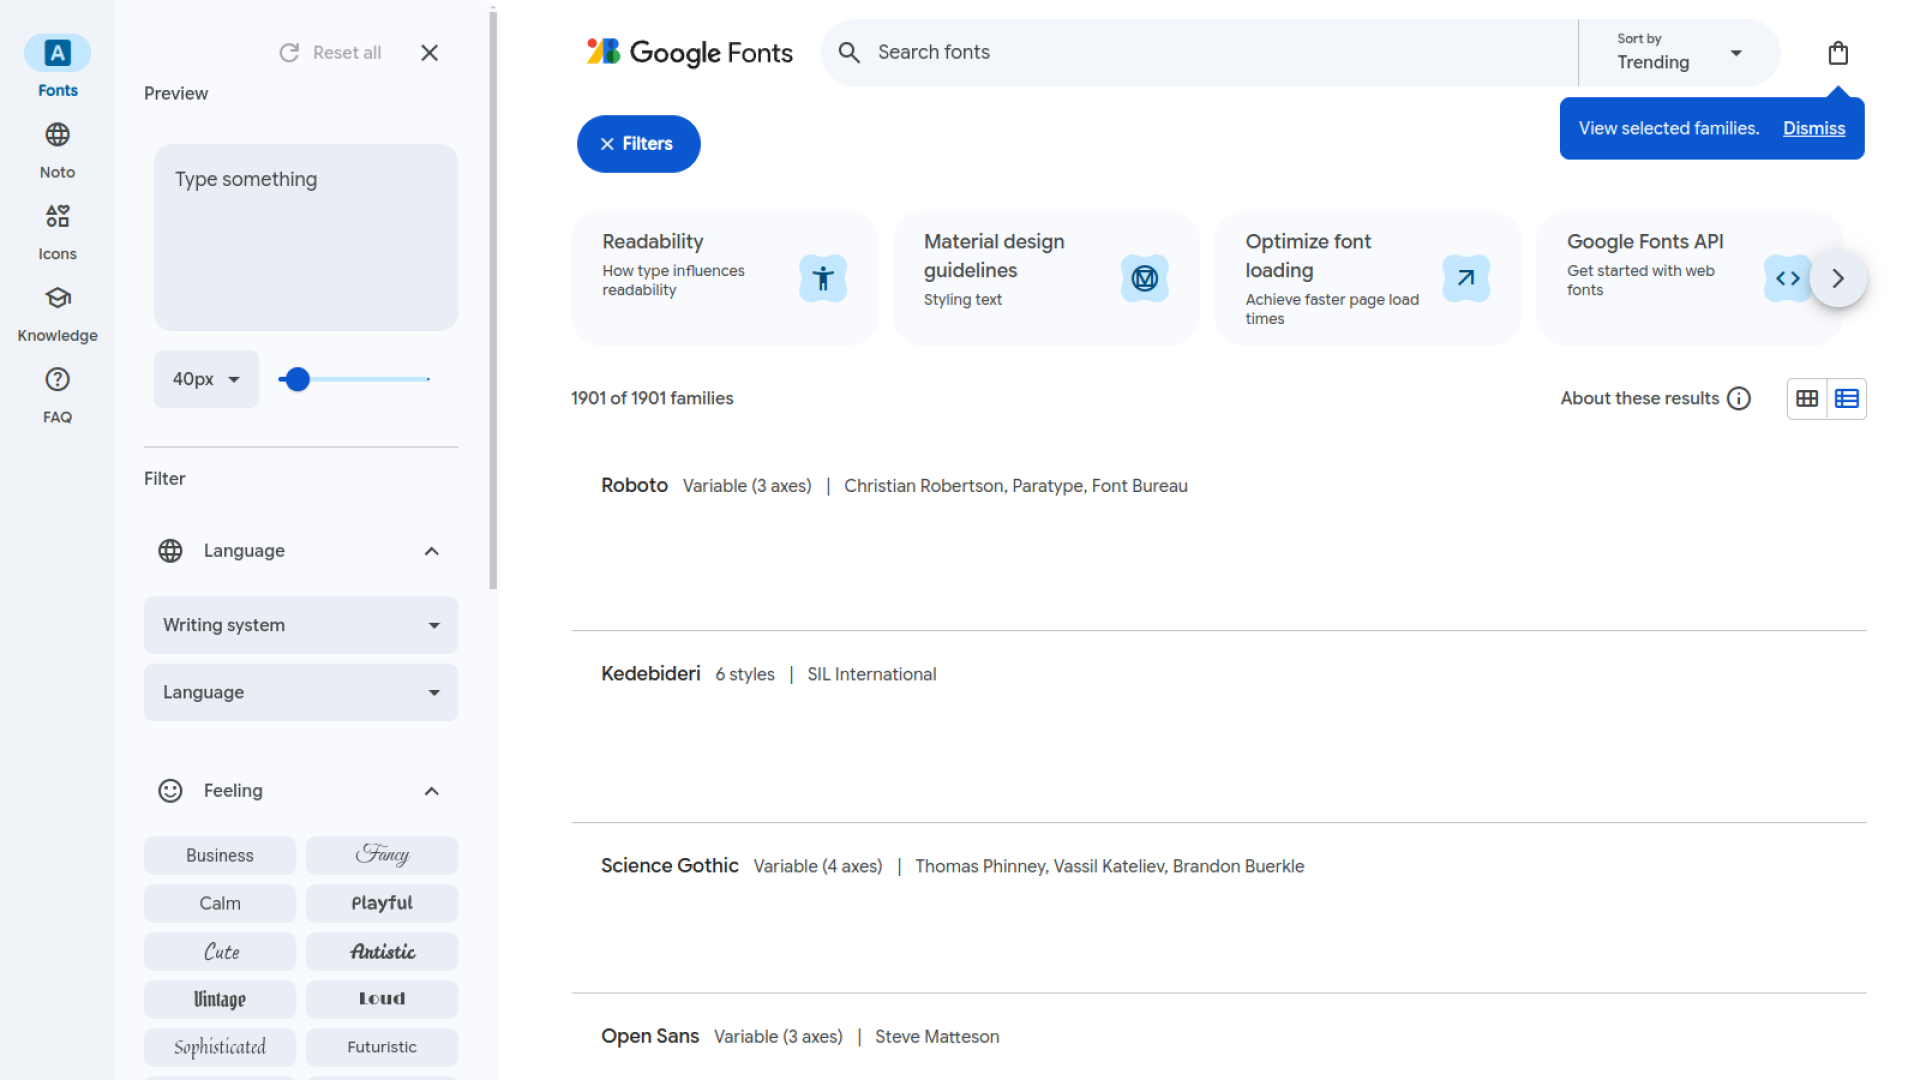Click the carousel next arrow

pos(1838,278)
